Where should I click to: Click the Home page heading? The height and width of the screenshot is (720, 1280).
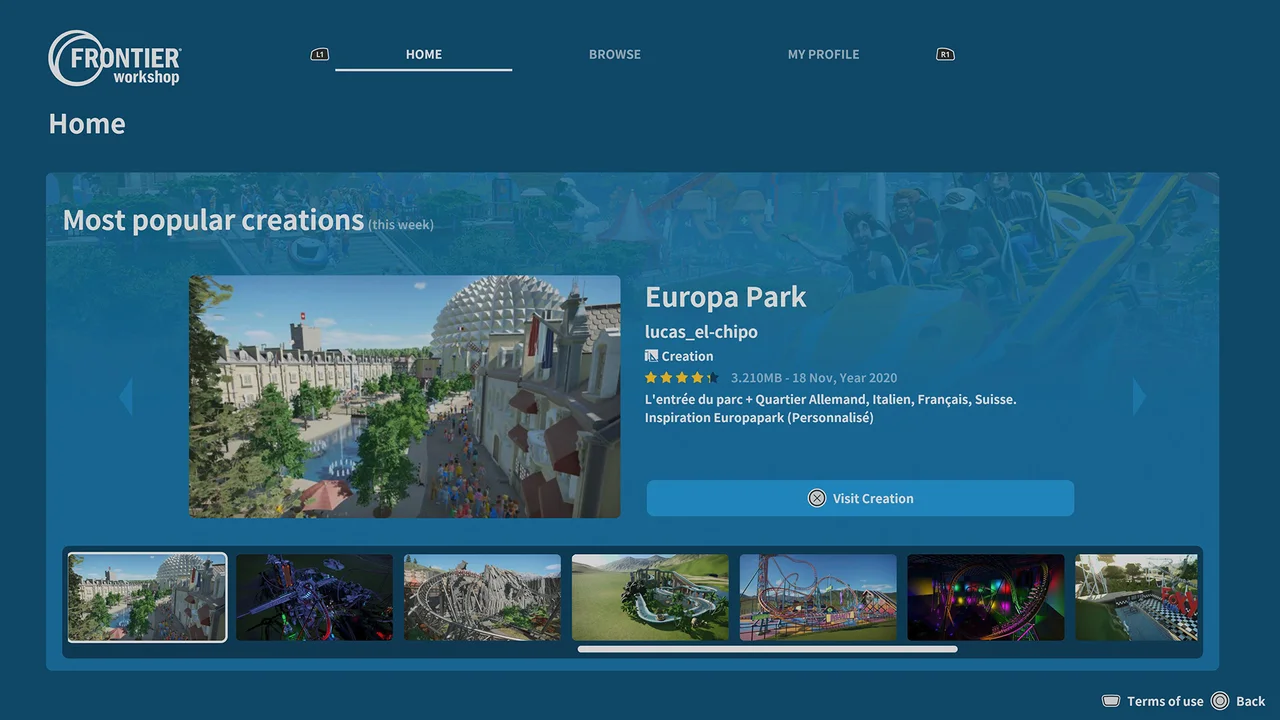pyautogui.click(x=87, y=124)
